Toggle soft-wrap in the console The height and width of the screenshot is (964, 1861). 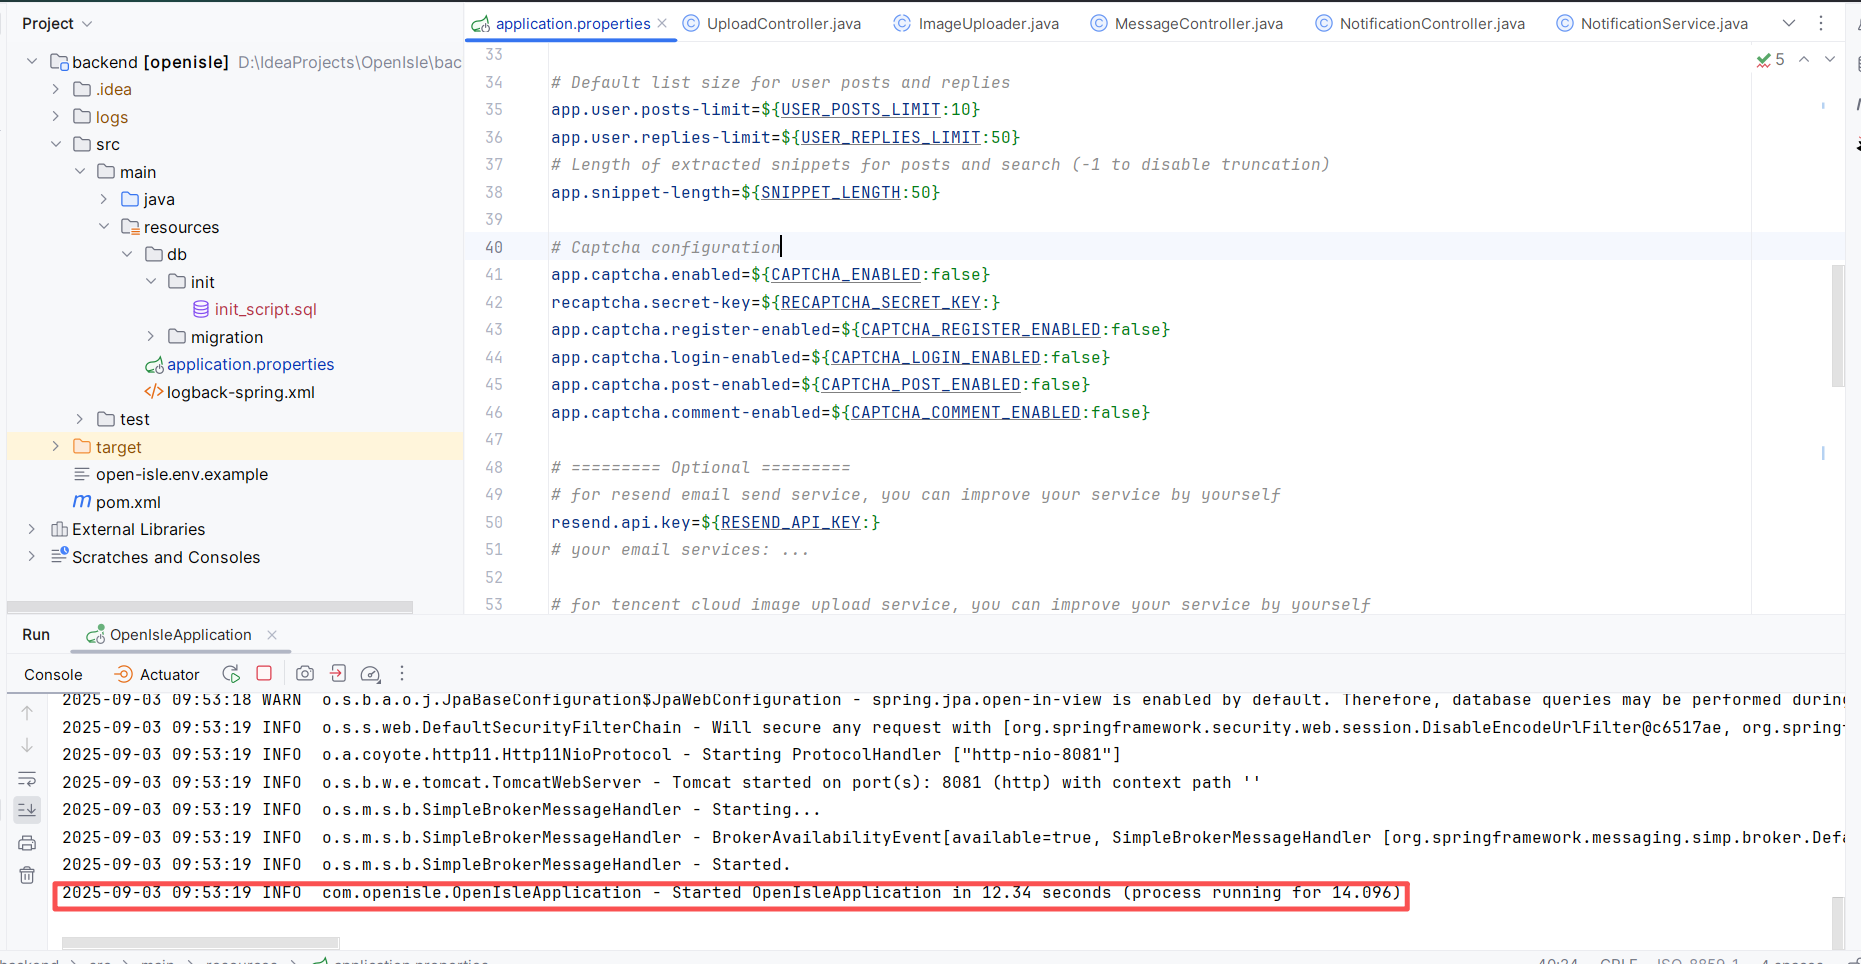click(x=27, y=778)
